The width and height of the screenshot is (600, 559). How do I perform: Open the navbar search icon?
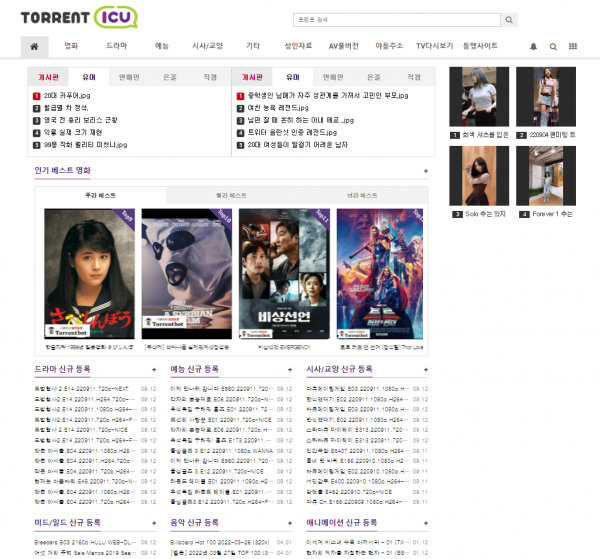(552, 46)
